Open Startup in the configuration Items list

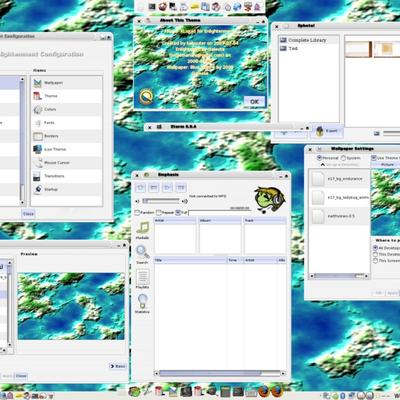point(67,189)
